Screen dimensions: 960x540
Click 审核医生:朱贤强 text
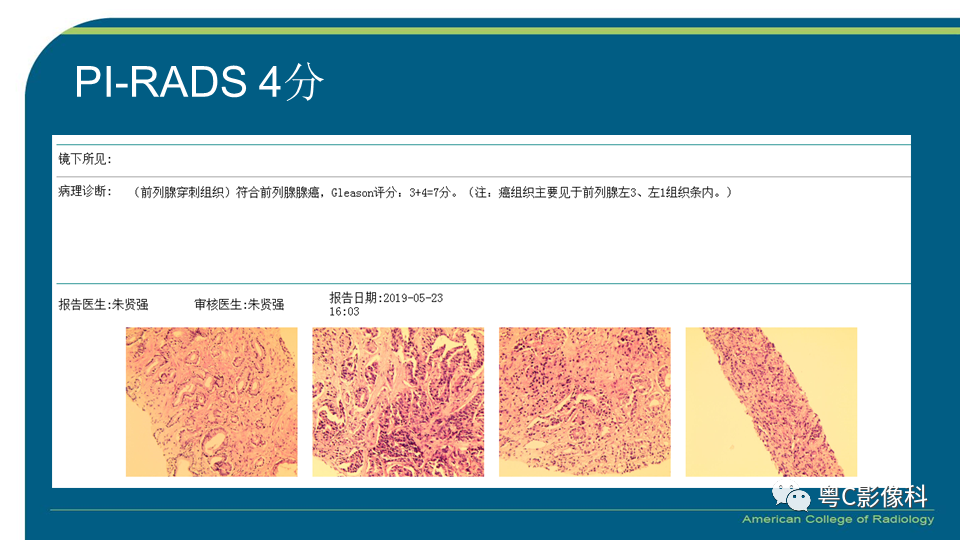pyautogui.click(x=239, y=304)
